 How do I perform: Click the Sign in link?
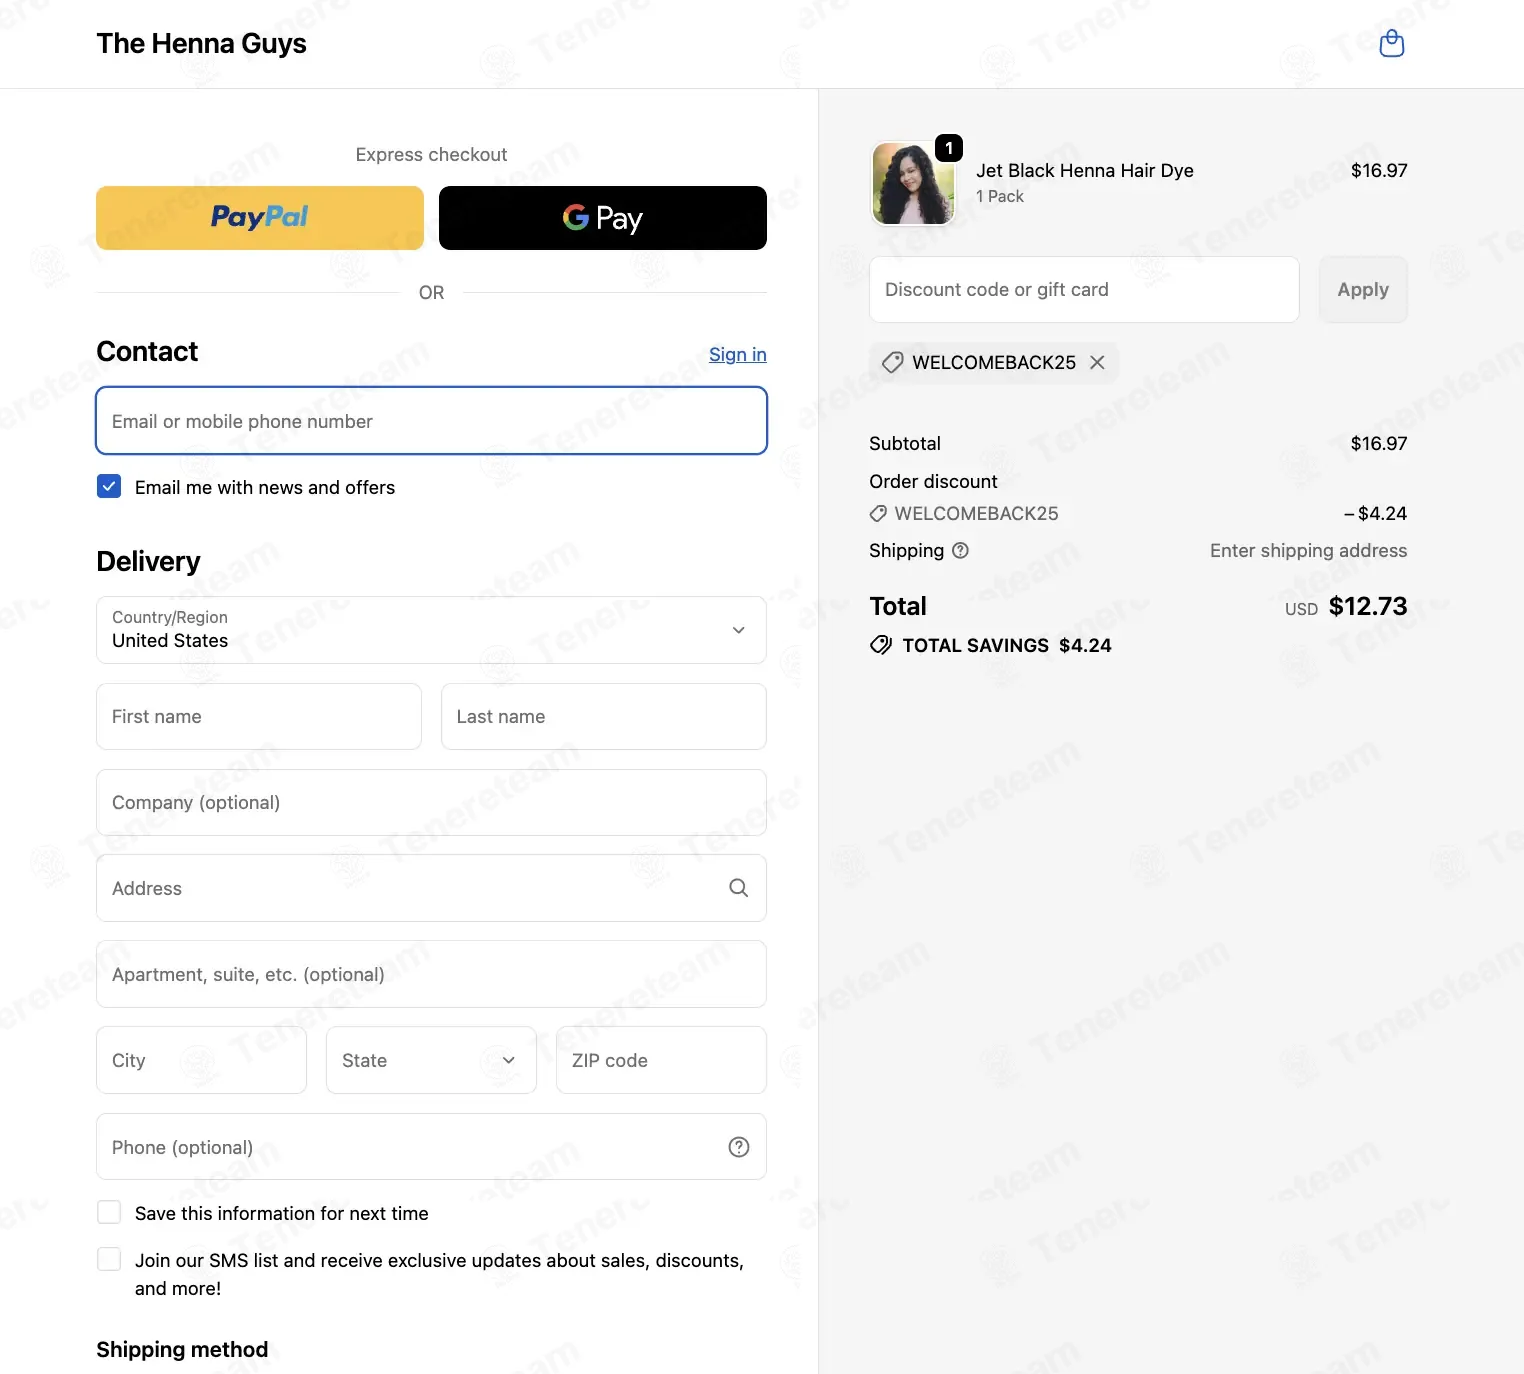[738, 354]
